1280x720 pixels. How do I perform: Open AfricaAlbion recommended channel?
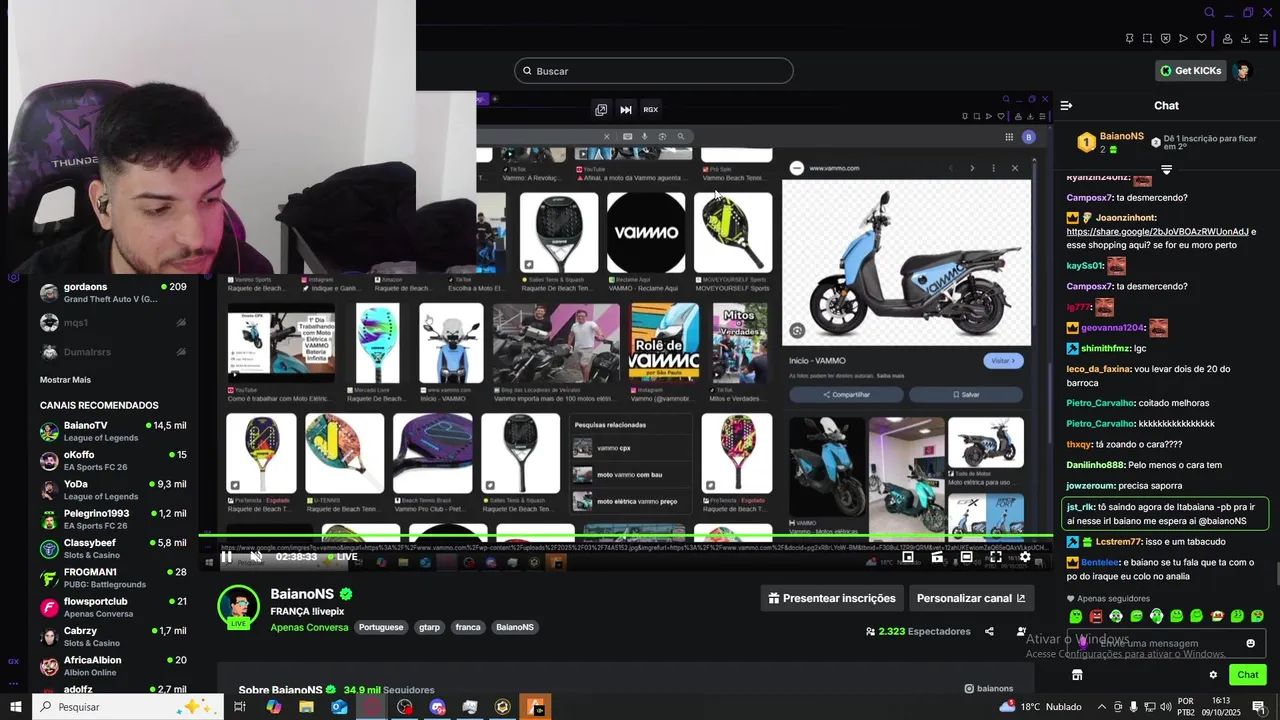click(x=113, y=666)
